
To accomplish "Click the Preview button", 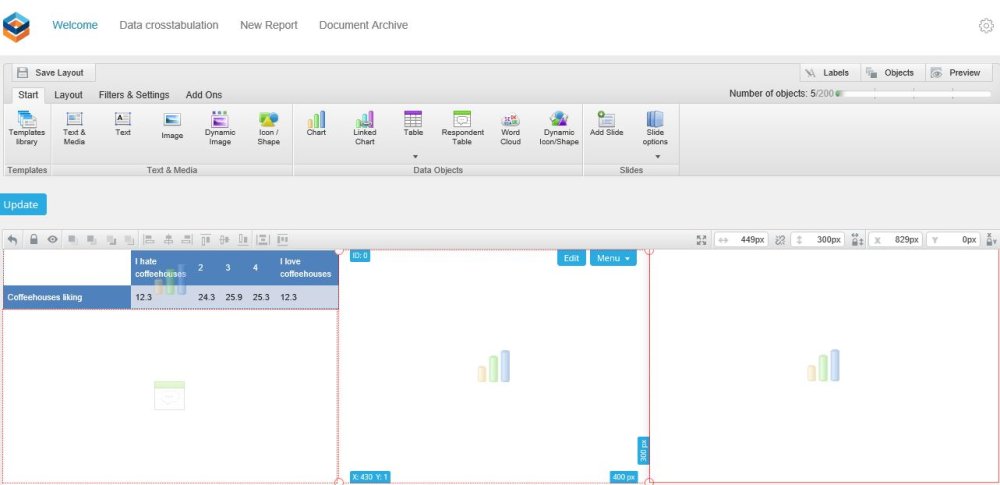I will pyautogui.click(x=959, y=73).
